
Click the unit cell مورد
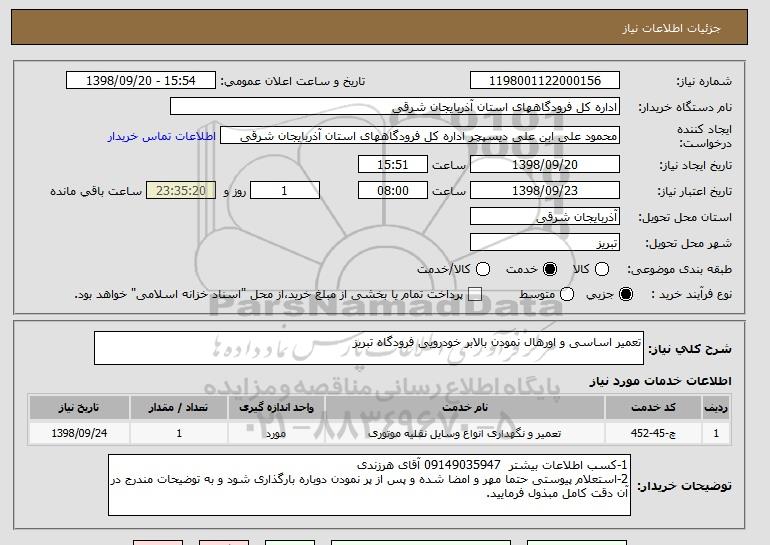(x=276, y=433)
